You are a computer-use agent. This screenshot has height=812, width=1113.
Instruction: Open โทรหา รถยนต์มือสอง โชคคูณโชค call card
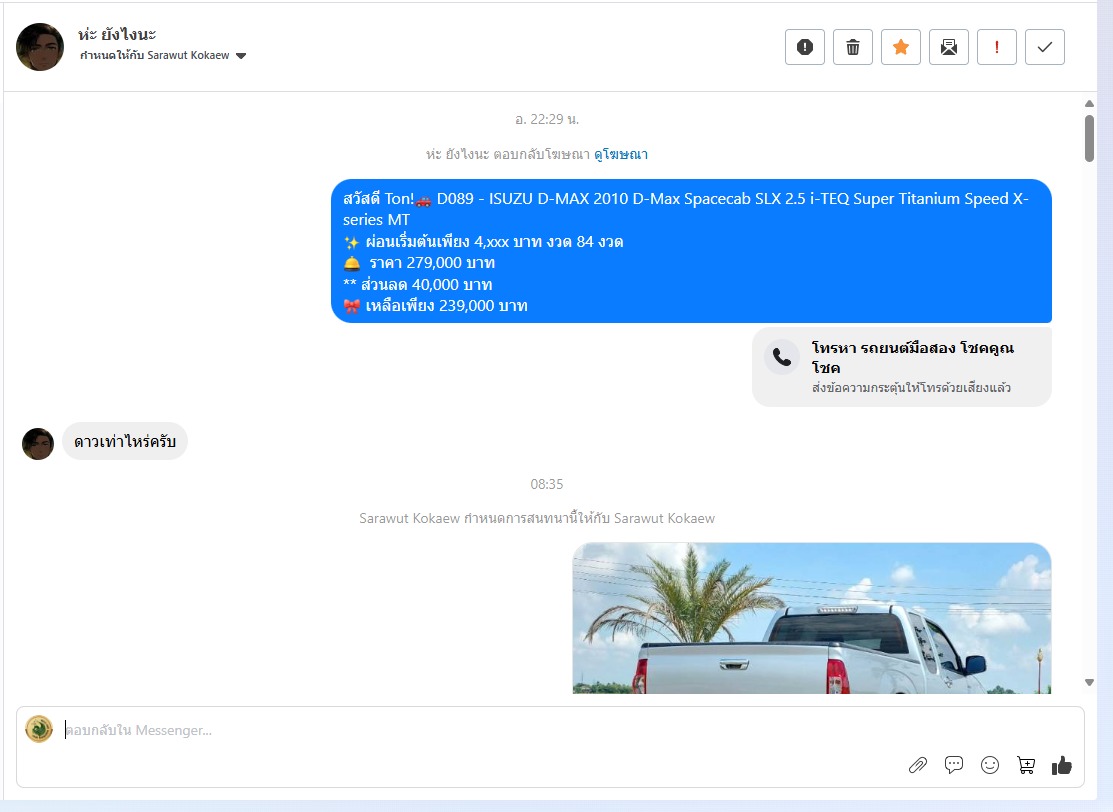coord(901,367)
